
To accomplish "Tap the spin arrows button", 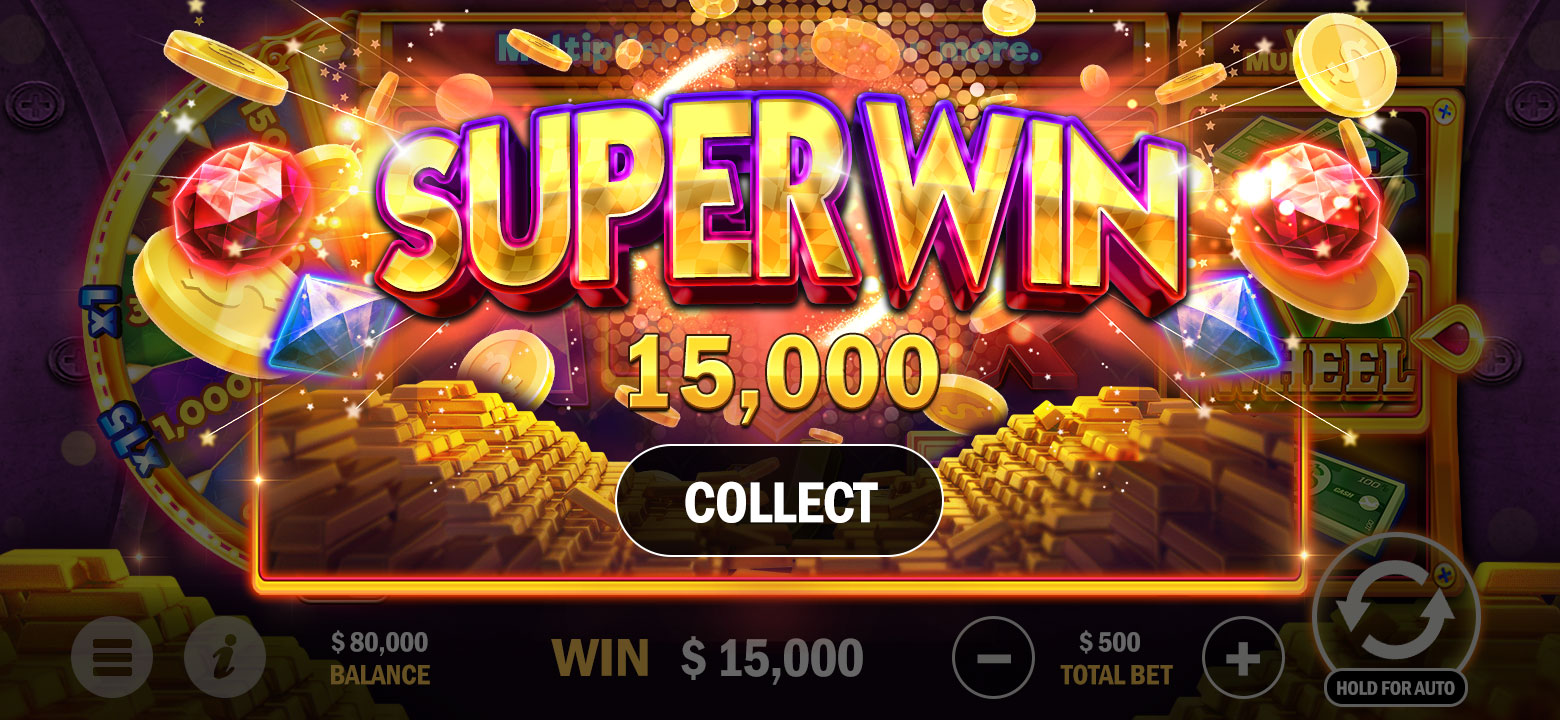I will [1395, 610].
